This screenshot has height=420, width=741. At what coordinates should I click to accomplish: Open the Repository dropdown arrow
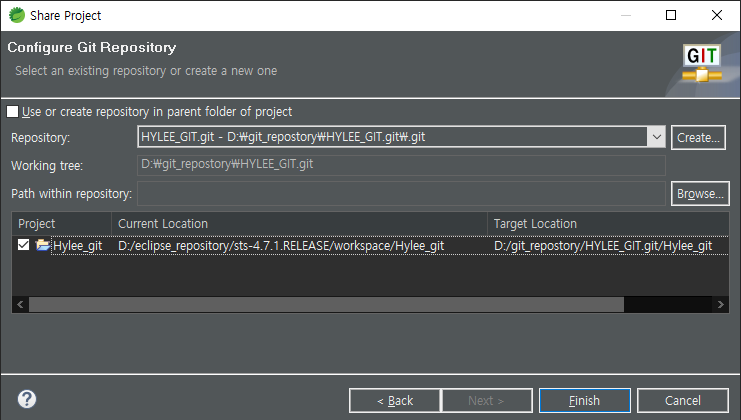click(x=656, y=137)
